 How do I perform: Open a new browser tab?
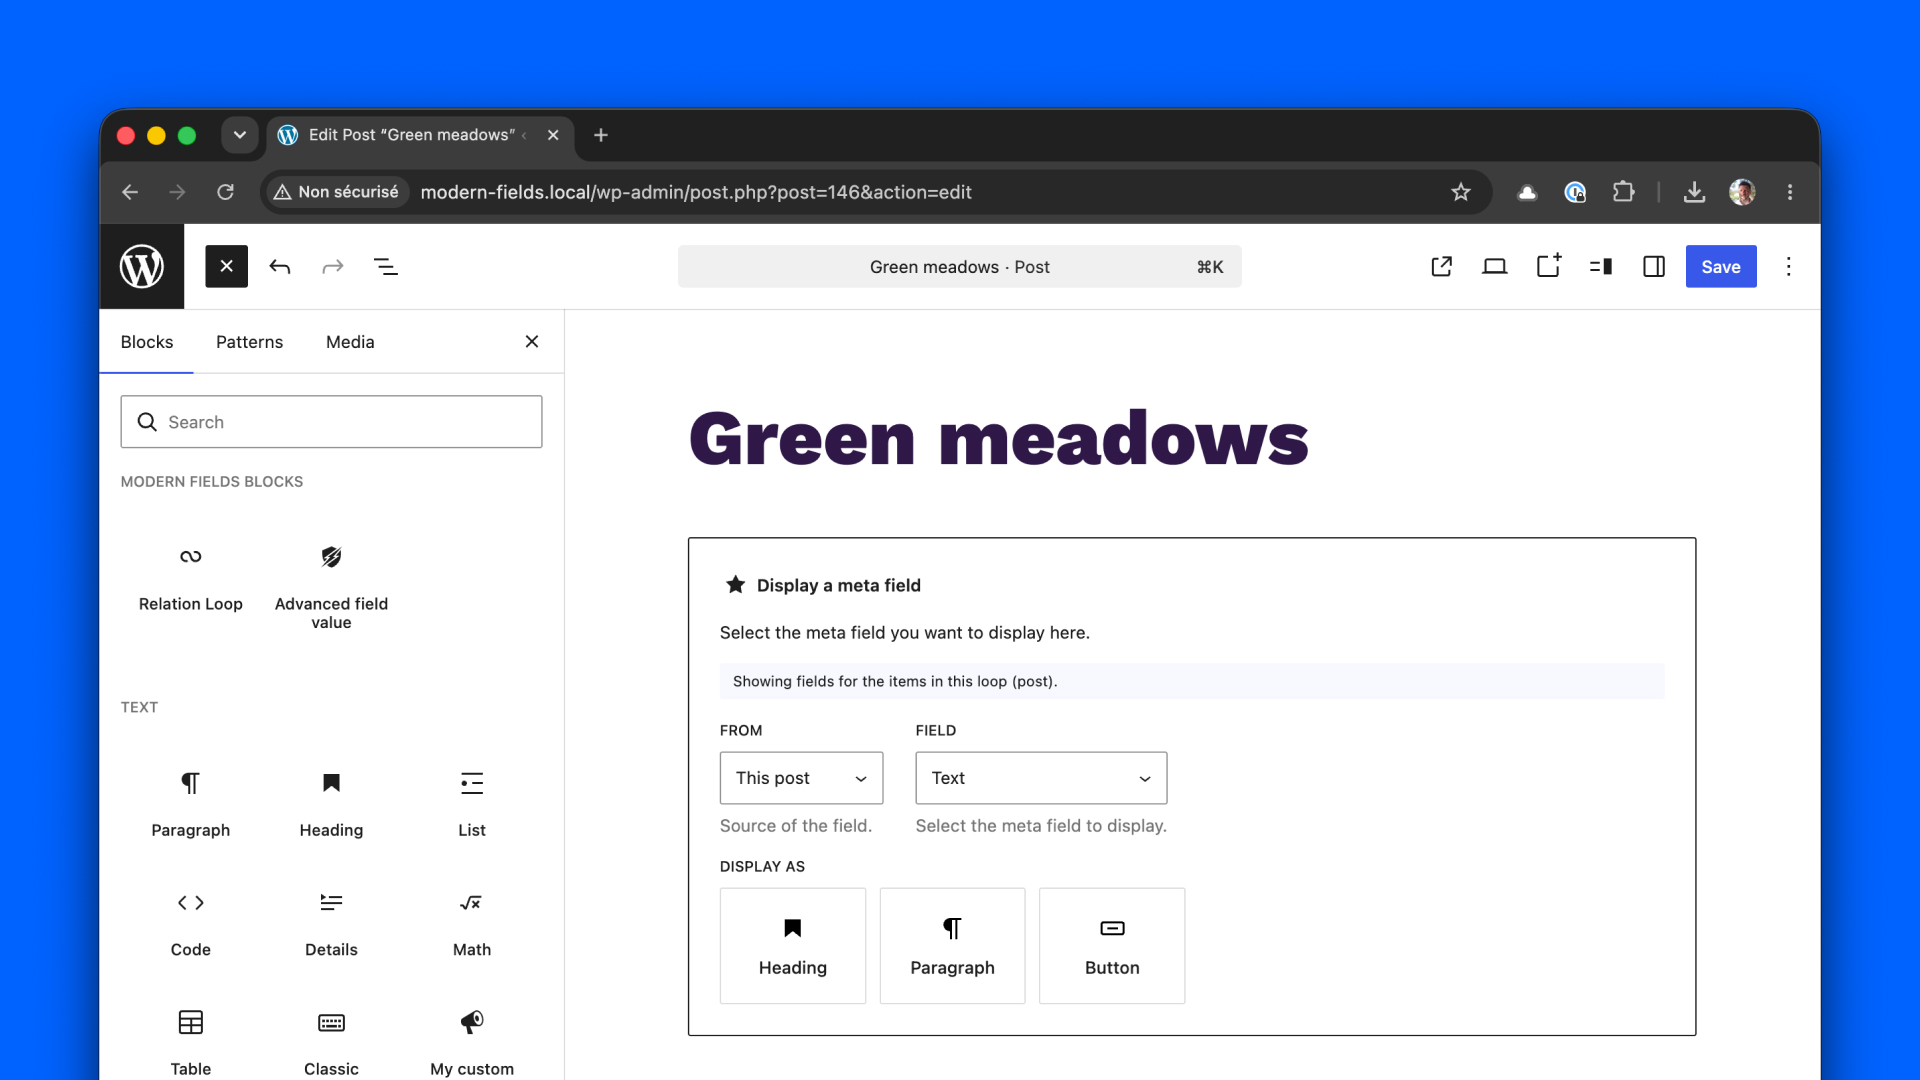tap(601, 135)
